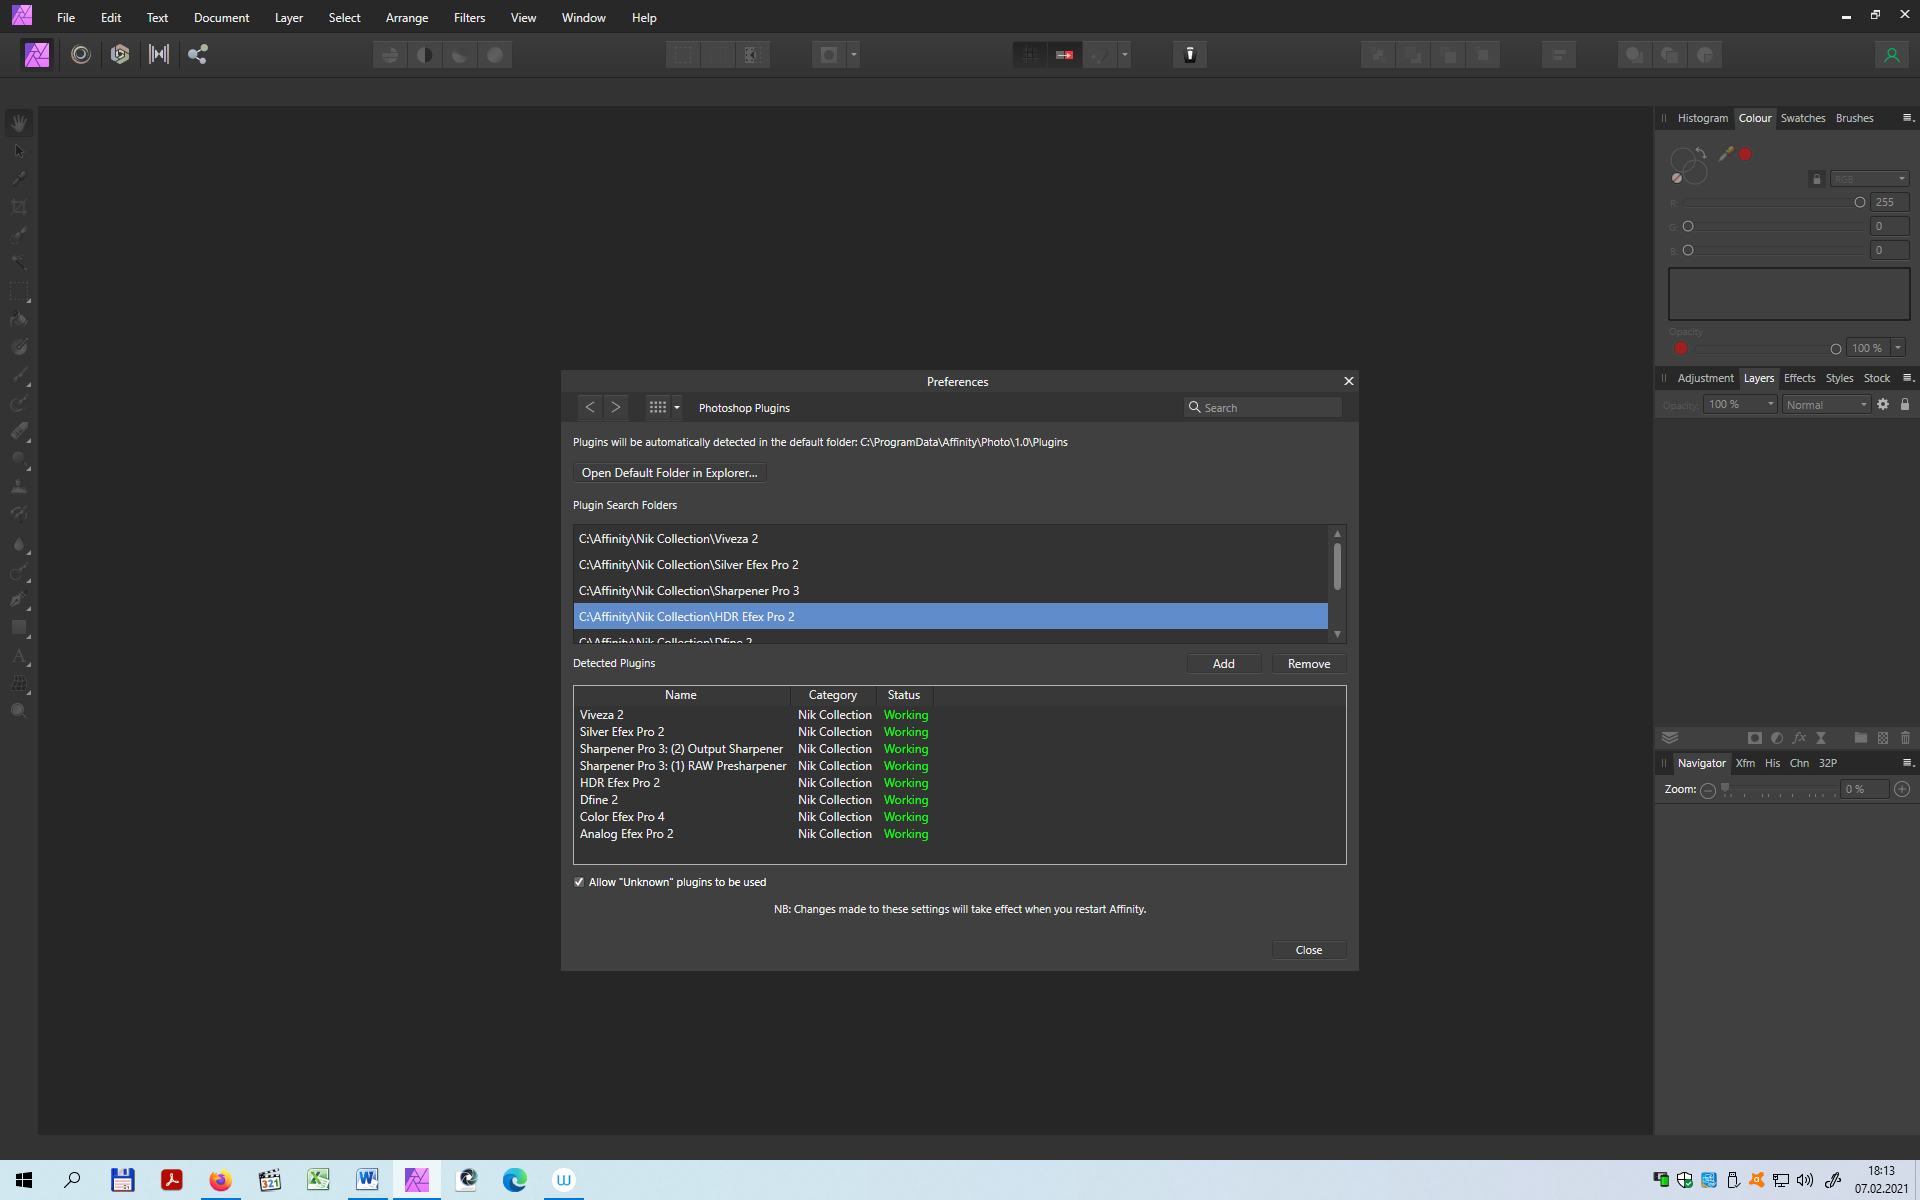Open Tone Mapping Persona icon

pos(159,55)
